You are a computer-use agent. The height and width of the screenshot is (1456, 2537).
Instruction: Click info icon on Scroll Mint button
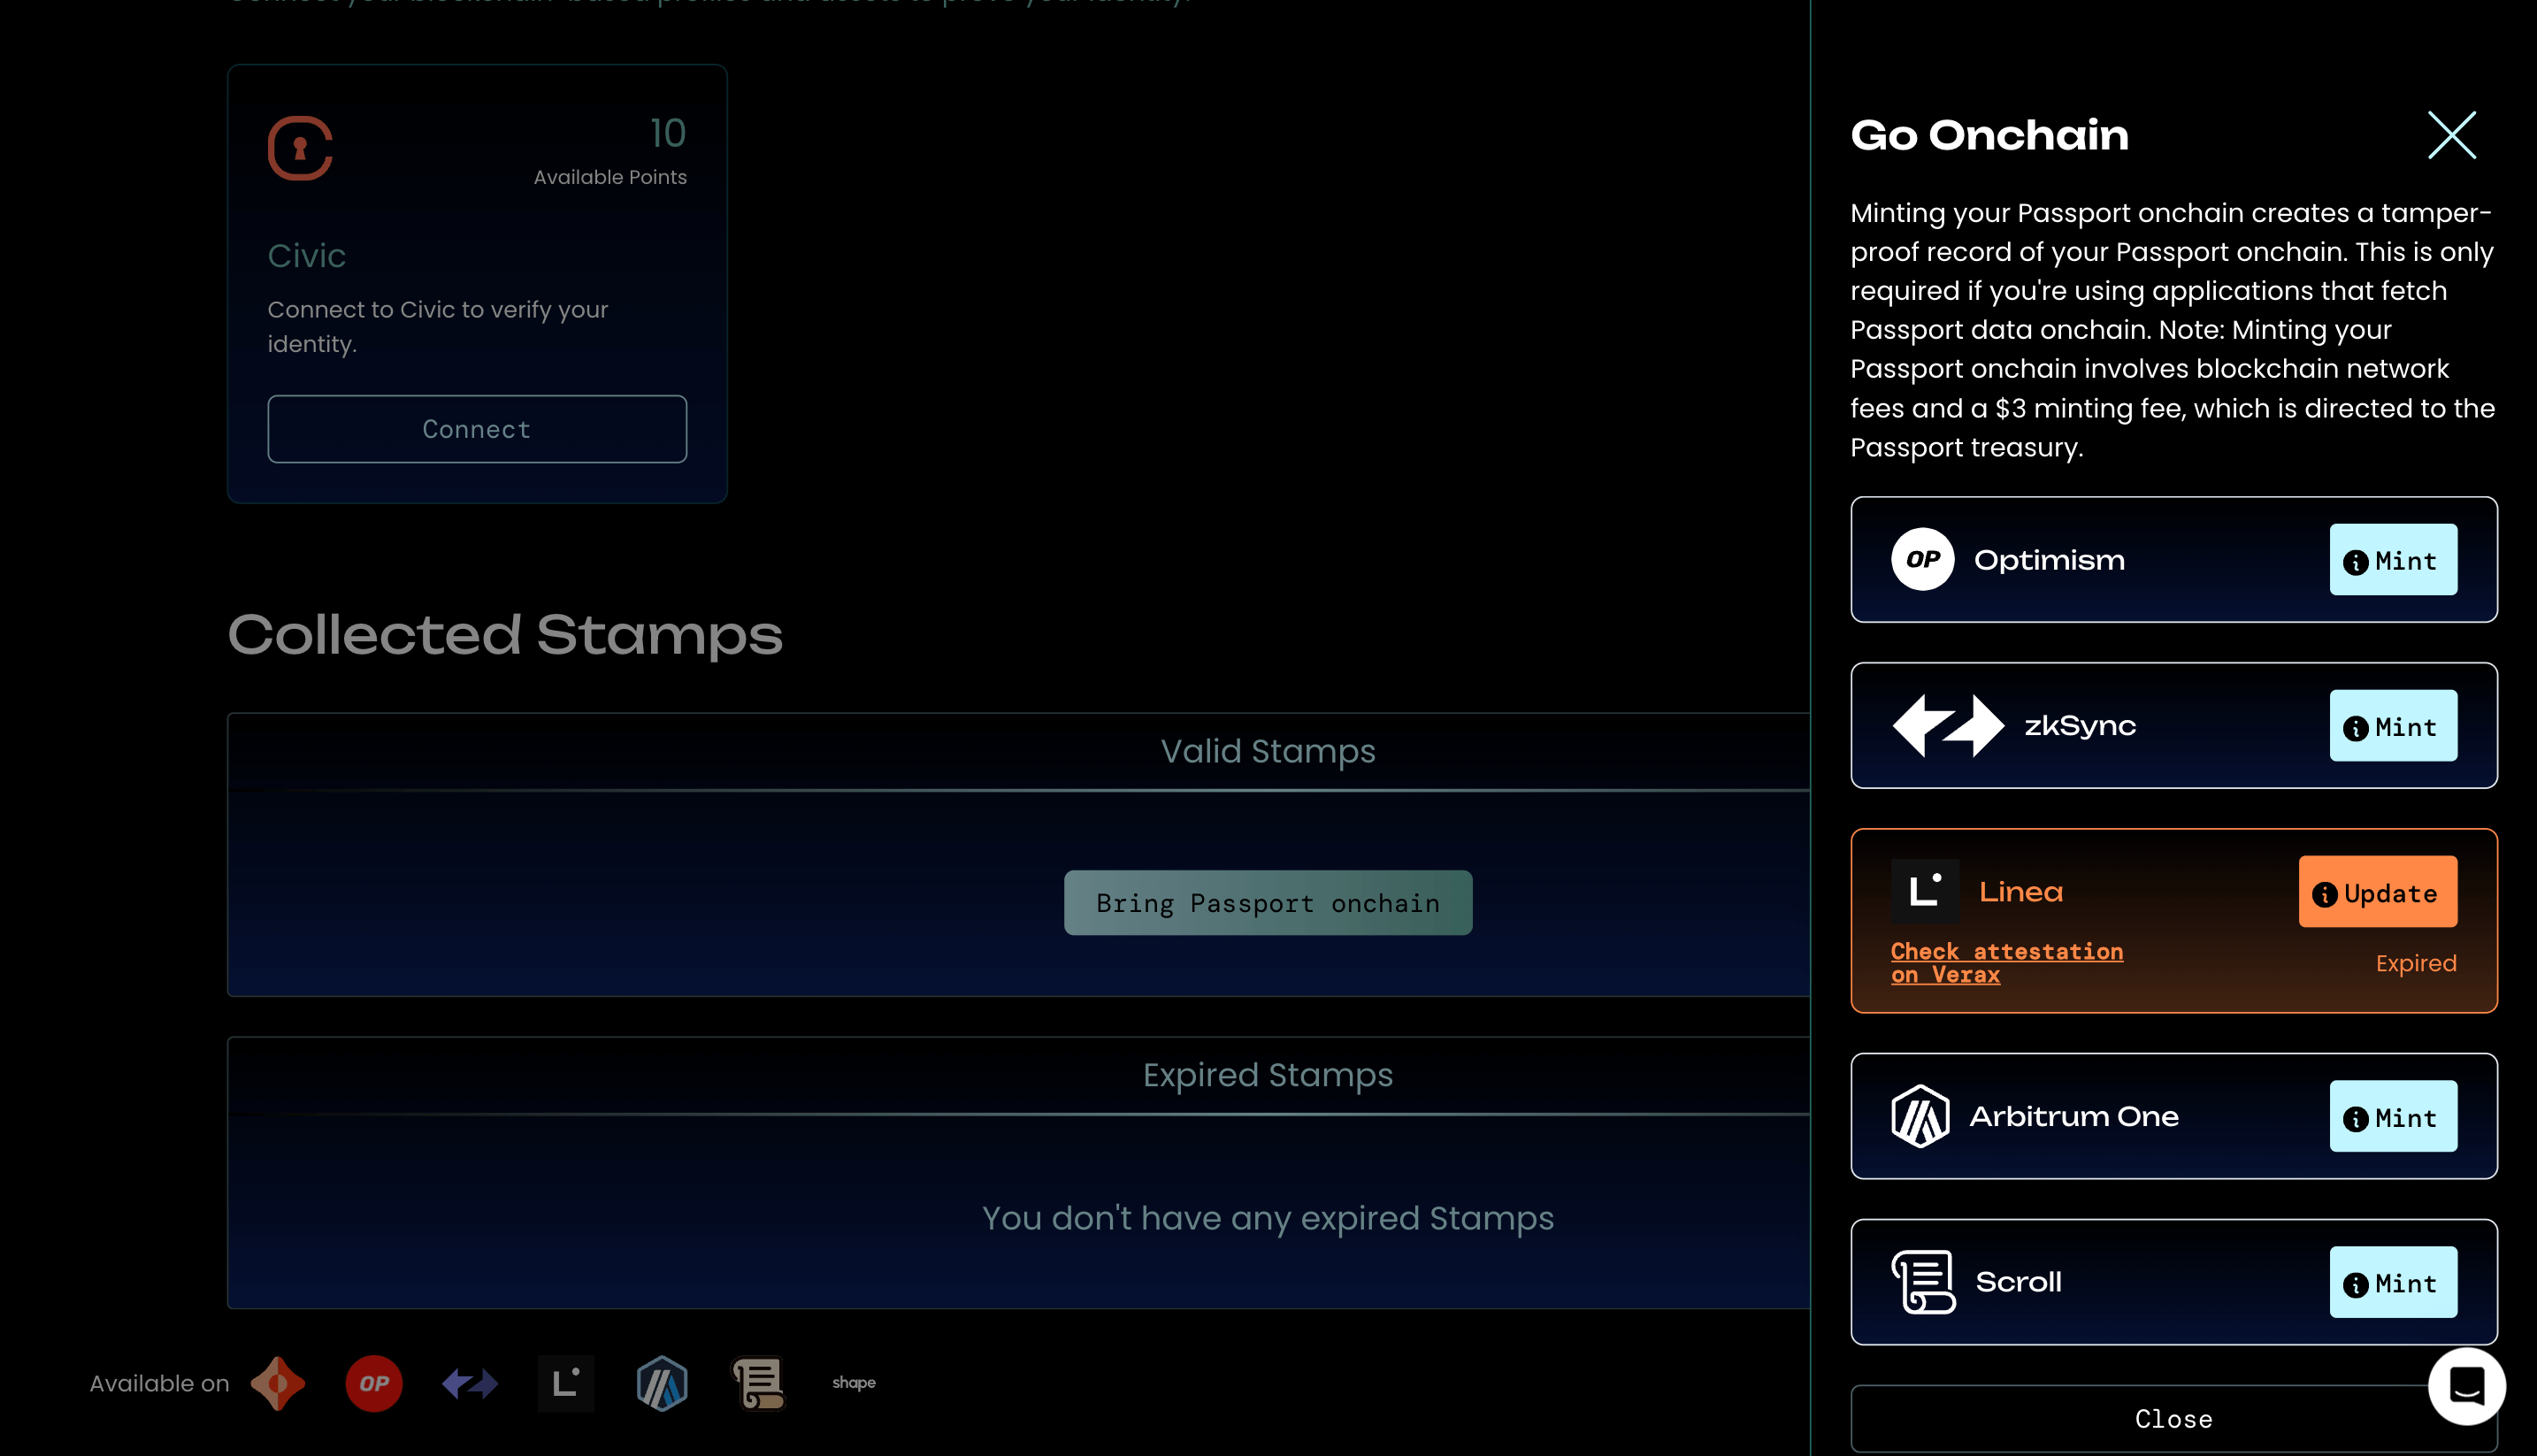coord(2356,1285)
